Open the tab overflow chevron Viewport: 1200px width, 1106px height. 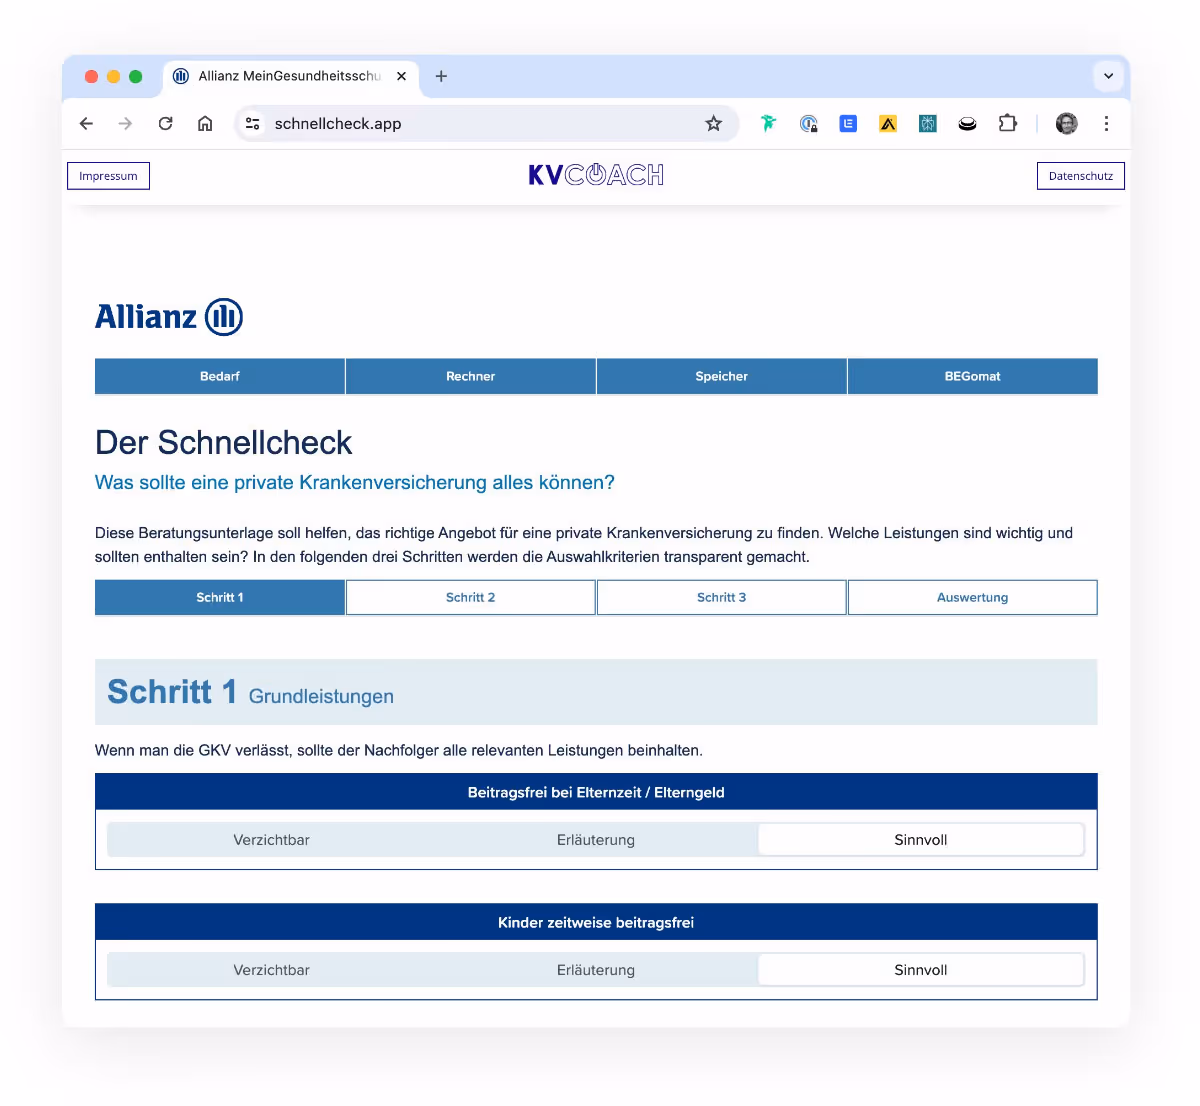(1108, 75)
